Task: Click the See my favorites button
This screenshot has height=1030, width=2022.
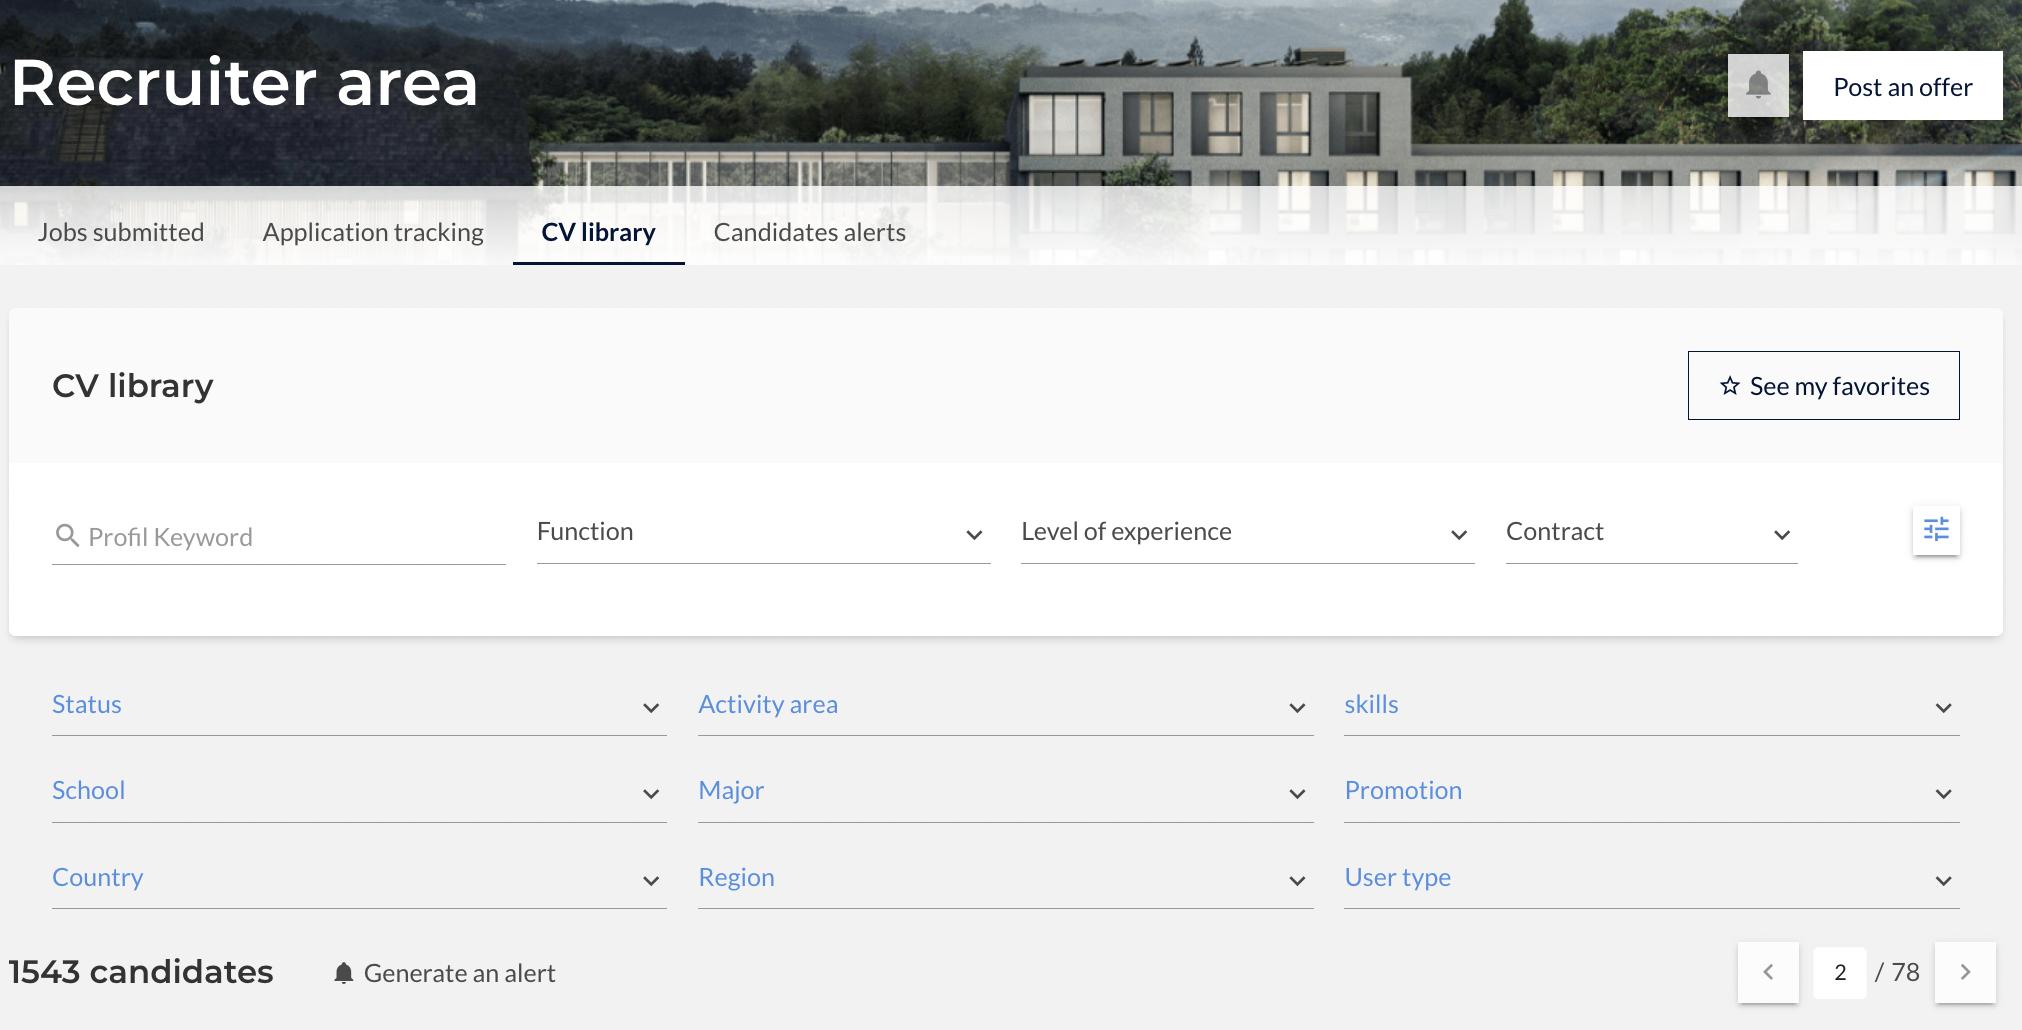Action: pyautogui.click(x=1823, y=386)
